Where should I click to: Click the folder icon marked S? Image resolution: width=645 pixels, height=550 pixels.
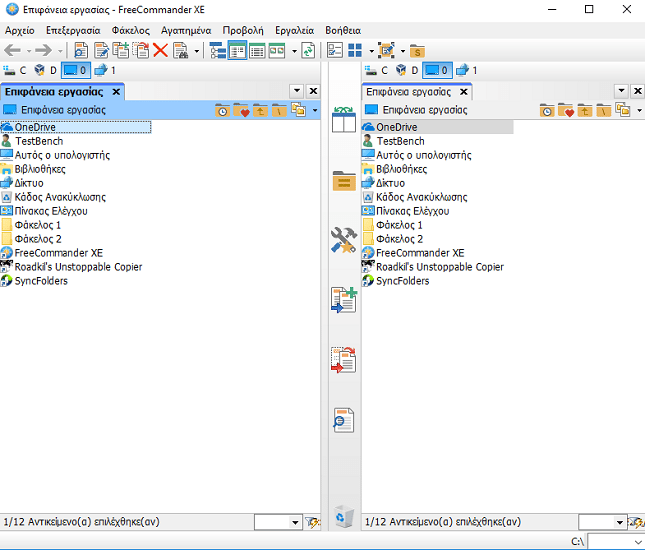(417, 51)
